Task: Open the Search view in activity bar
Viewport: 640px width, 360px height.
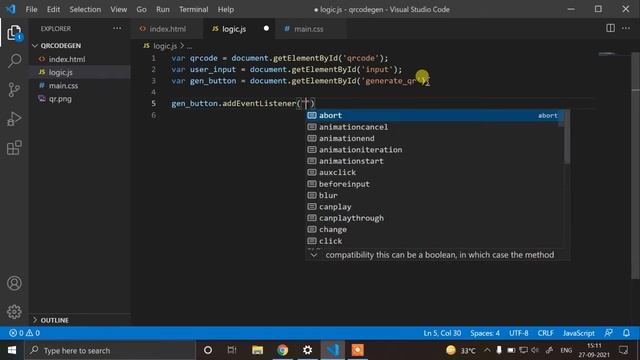Action: (14, 61)
